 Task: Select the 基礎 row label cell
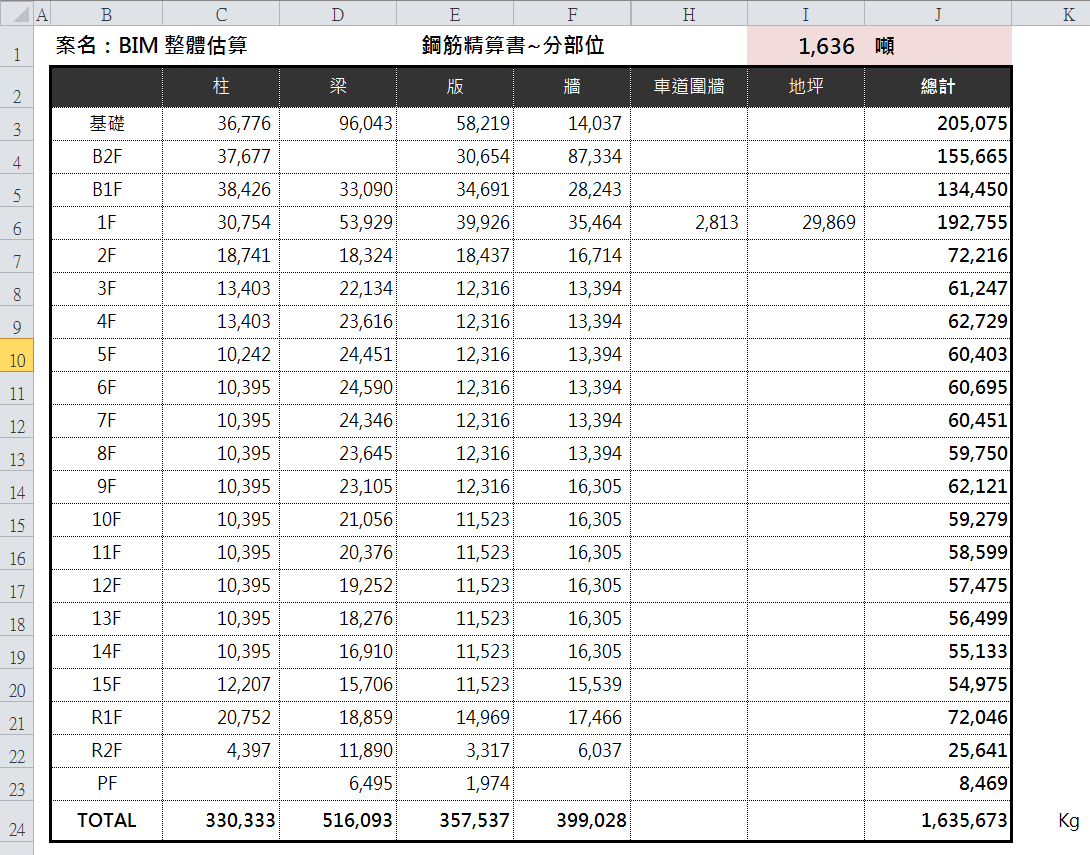(x=106, y=124)
